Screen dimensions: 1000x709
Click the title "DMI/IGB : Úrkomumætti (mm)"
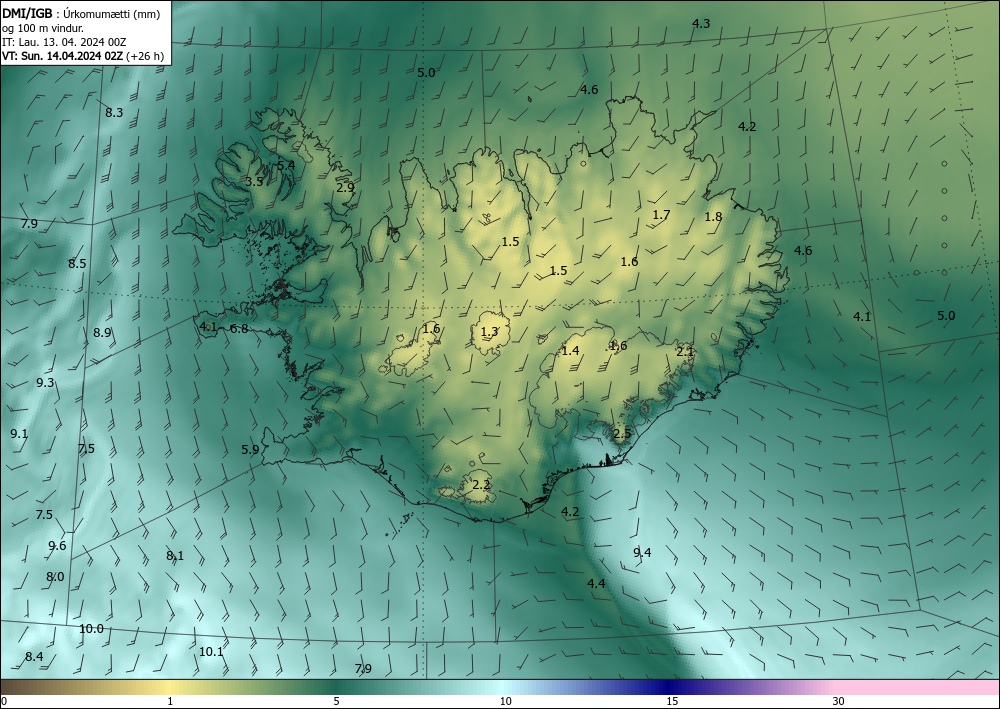pyautogui.click(x=80, y=13)
